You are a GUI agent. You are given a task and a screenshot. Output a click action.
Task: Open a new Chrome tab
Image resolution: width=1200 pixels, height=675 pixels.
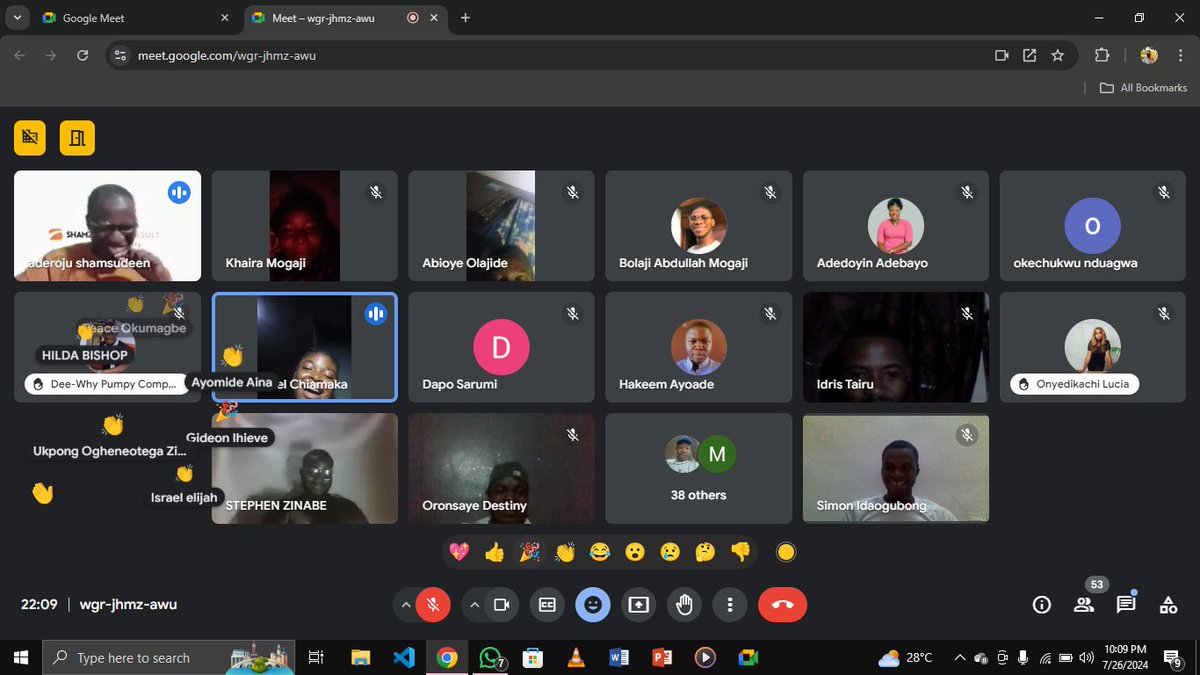466,17
